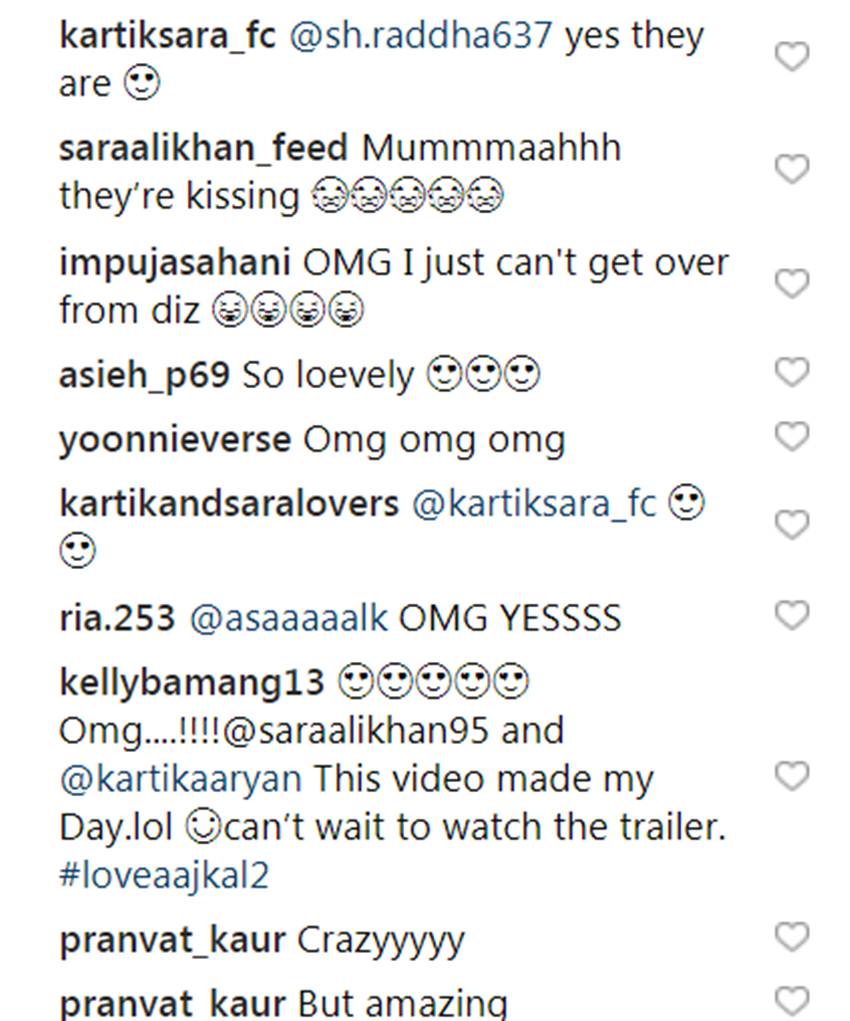Like saraalikhan_feed's "they're kissing" comment
The height and width of the screenshot is (1021, 850).
click(x=792, y=170)
